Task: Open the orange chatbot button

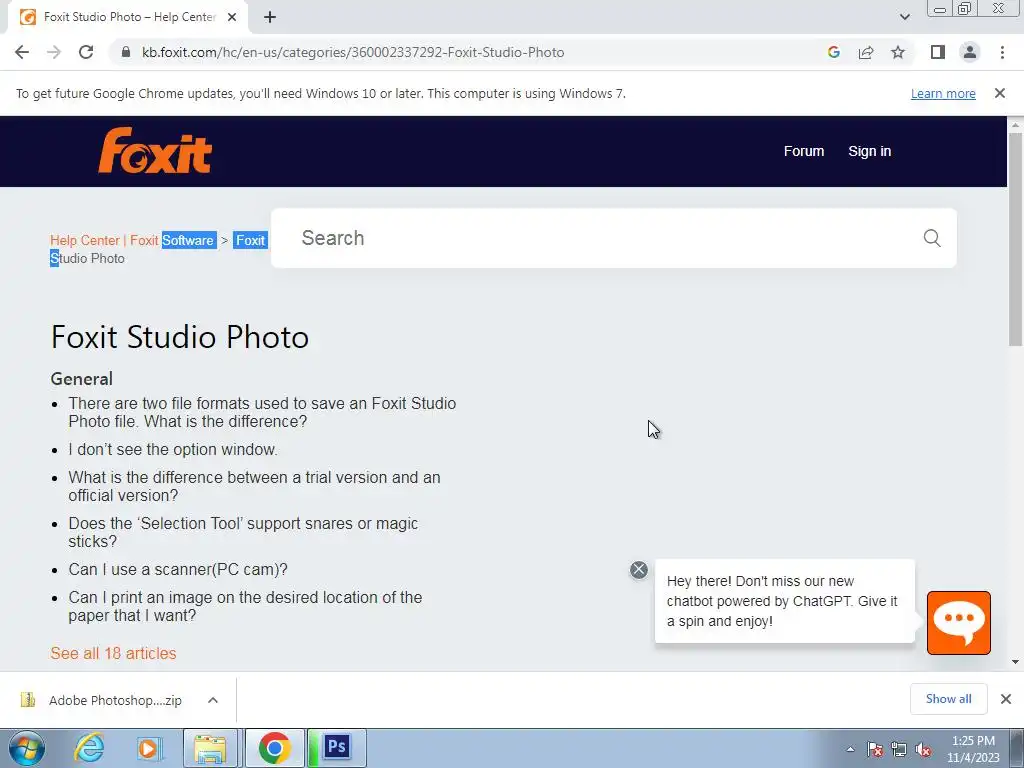Action: [959, 622]
